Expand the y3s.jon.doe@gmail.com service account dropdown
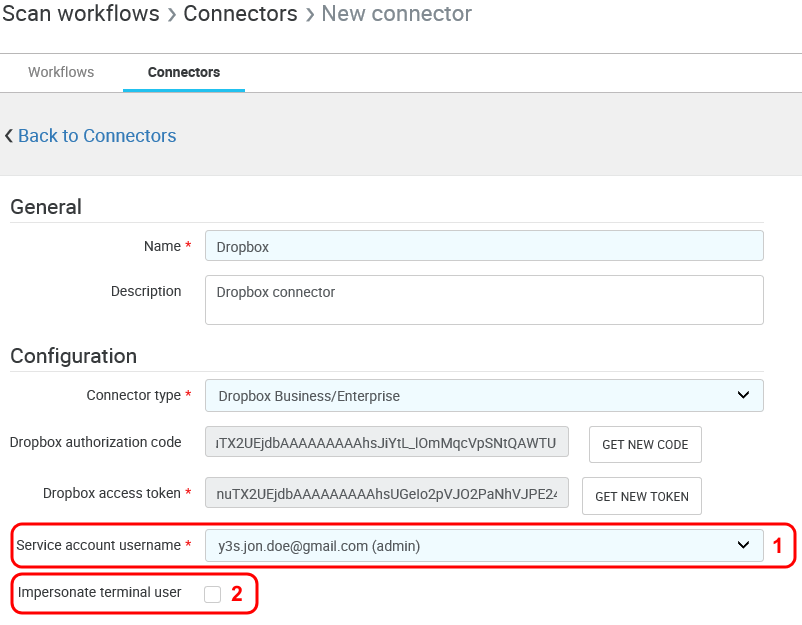This screenshot has height=625, width=802. 484,545
